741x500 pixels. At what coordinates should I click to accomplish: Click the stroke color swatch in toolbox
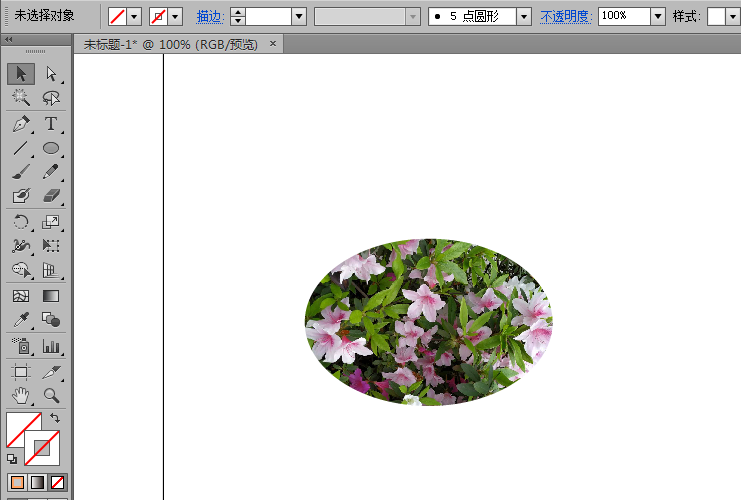coord(42,448)
